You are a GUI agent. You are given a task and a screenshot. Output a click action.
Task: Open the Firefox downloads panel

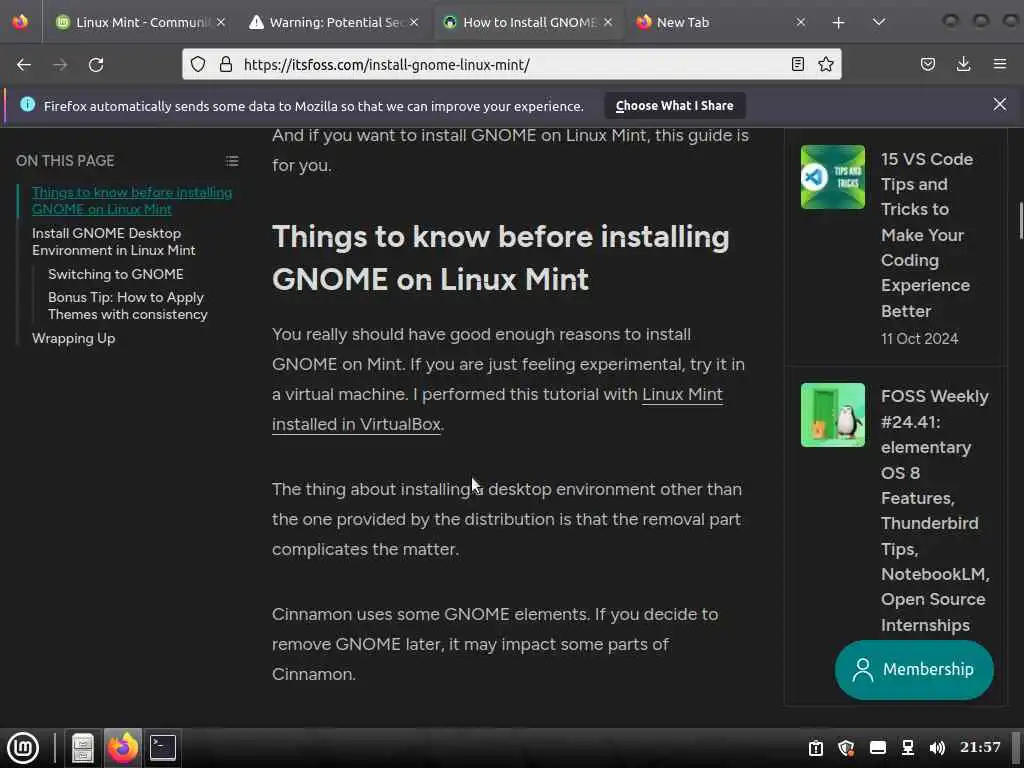[x=963, y=64]
